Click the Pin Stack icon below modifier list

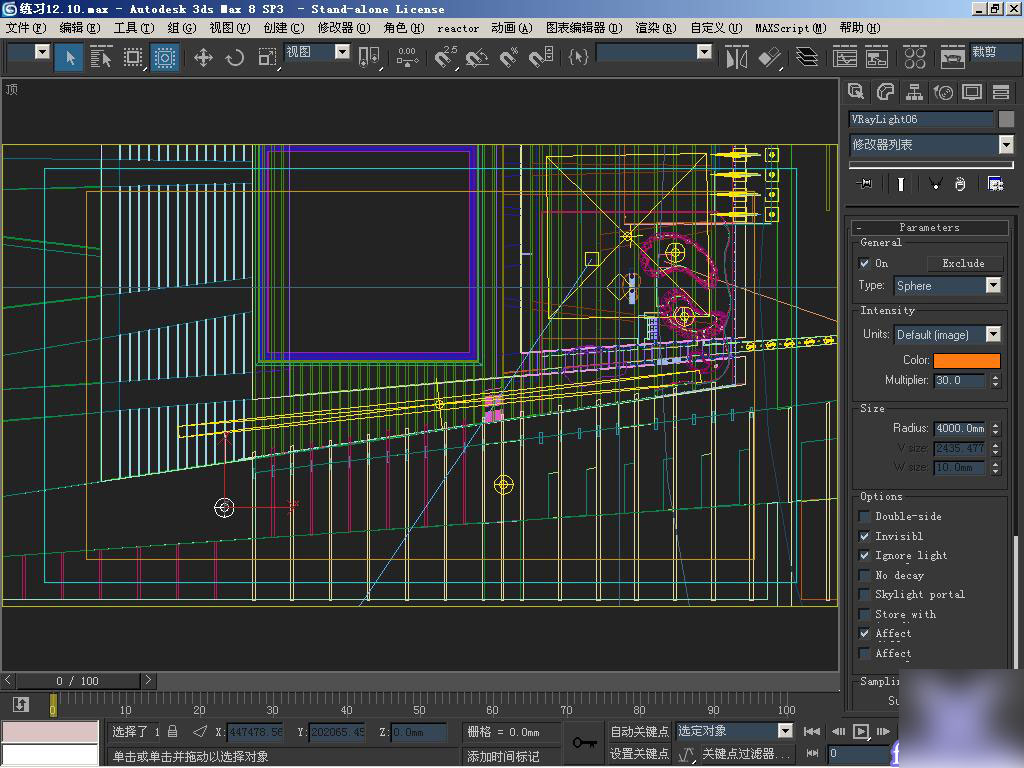[862, 183]
